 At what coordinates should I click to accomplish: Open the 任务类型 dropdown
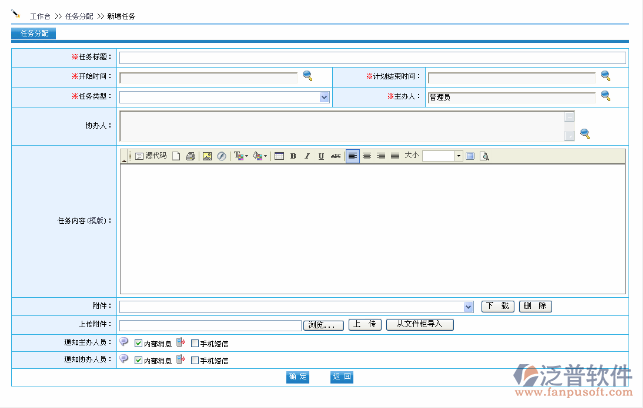tap(324, 97)
